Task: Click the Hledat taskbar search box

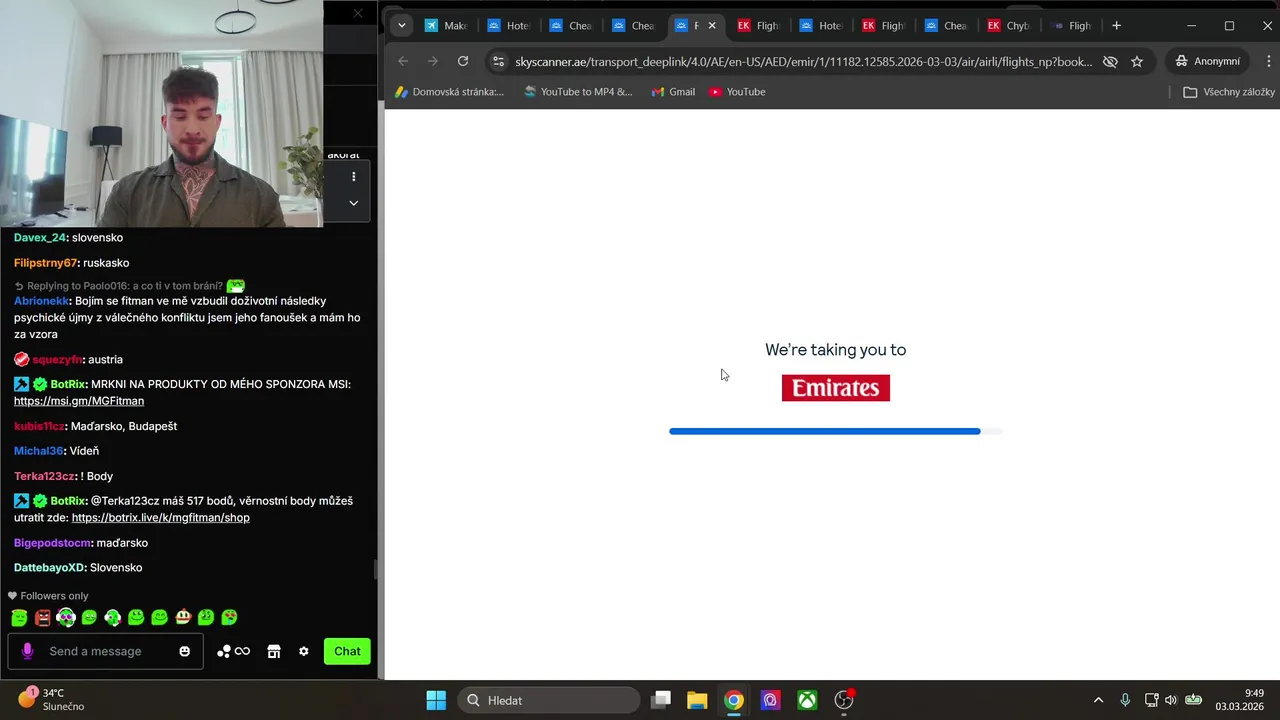Action: 549,700
